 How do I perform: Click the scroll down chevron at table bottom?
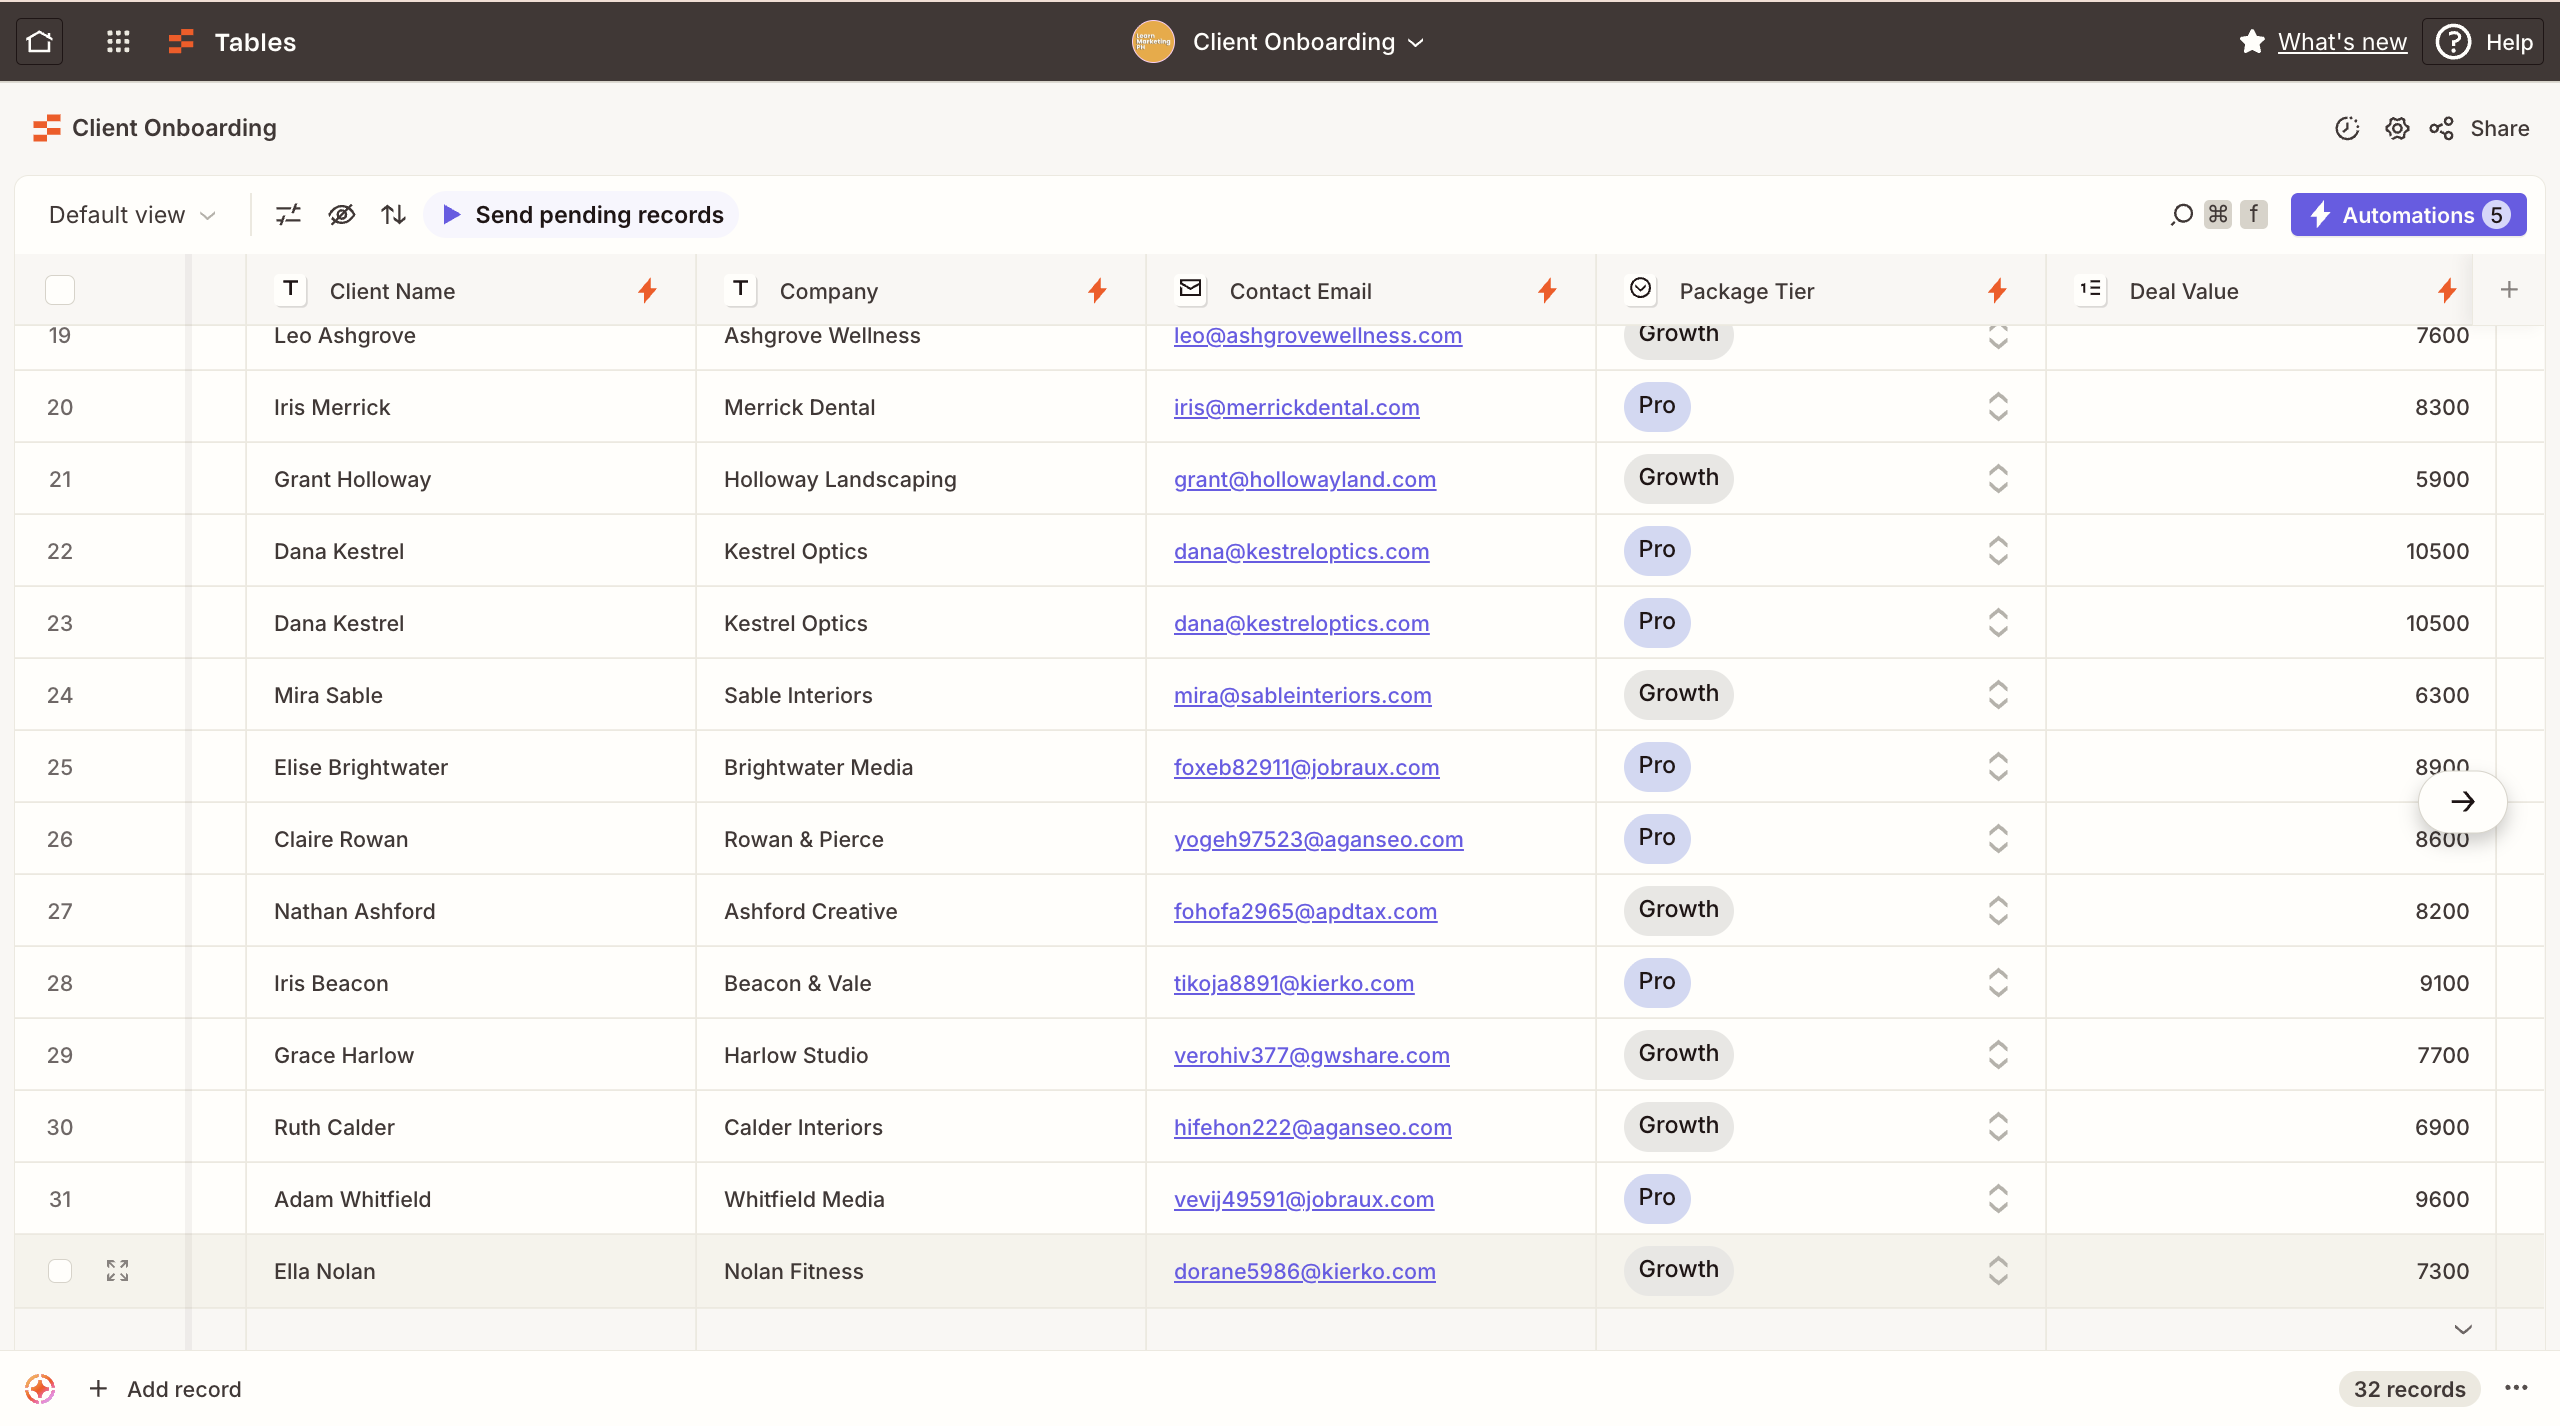pyautogui.click(x=2463, y=1329)
